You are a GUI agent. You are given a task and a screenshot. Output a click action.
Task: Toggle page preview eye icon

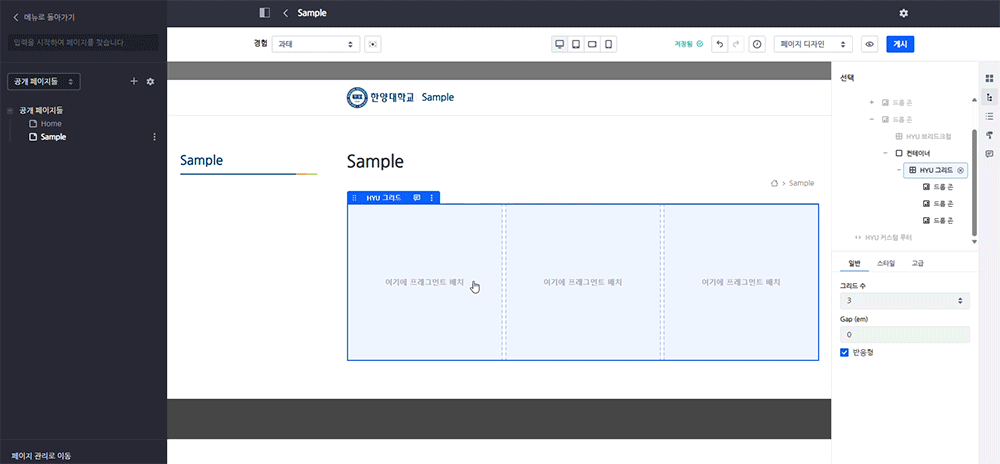tap(869, 44)
